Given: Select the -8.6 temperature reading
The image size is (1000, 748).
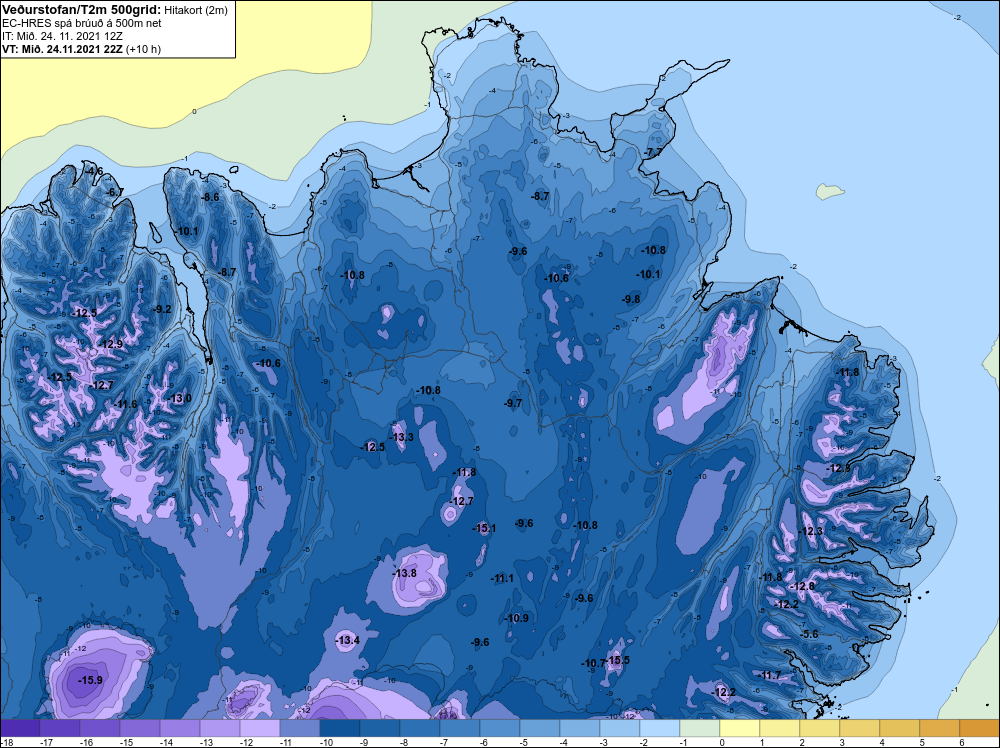Looking at the screenshot, I should (x=210, y=198).
